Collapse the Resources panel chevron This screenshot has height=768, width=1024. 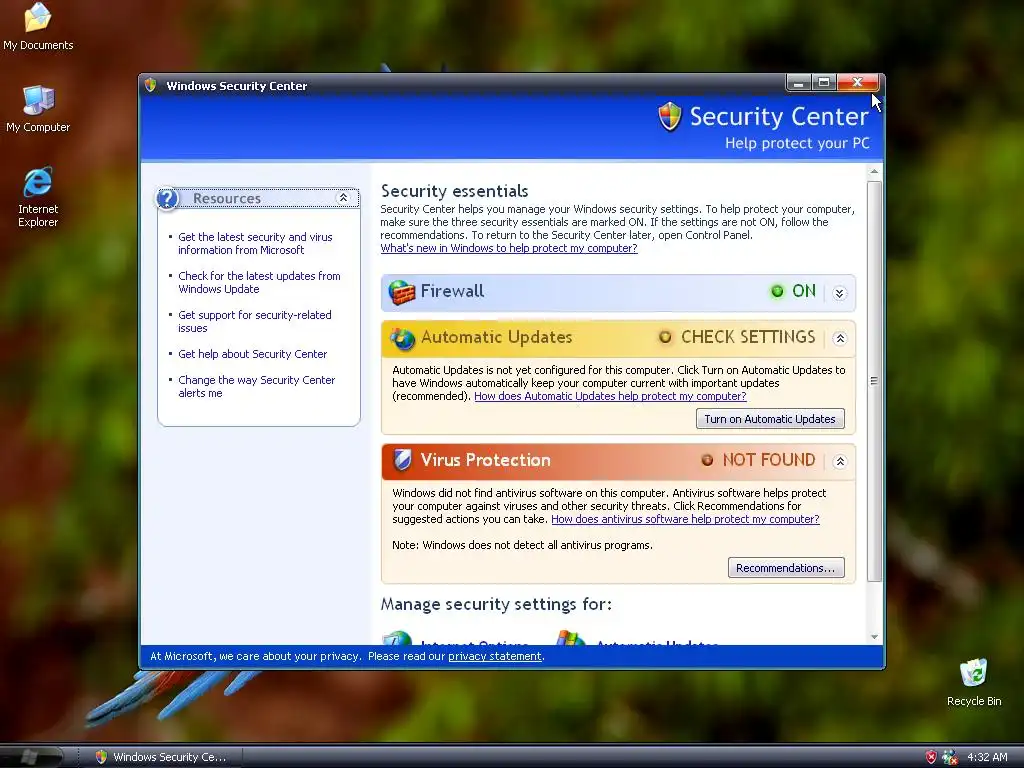(343, 198)
